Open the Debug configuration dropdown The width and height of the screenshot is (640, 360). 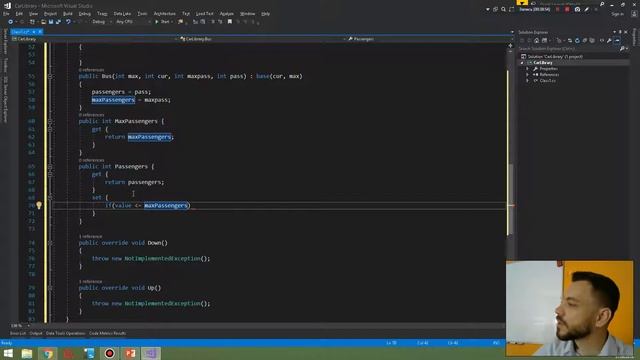pyautogui.click(x=101, y=22)
